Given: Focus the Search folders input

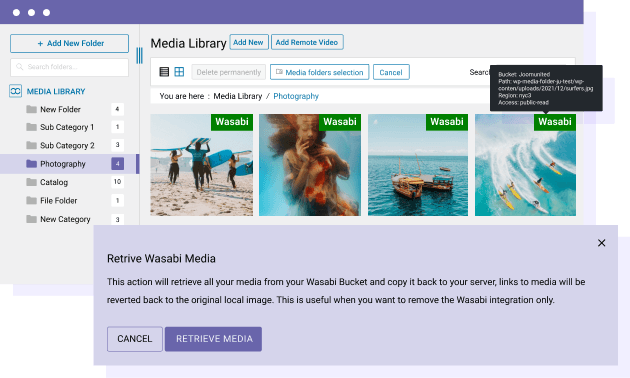Looking at the screenshot, I should coord(70,67).
